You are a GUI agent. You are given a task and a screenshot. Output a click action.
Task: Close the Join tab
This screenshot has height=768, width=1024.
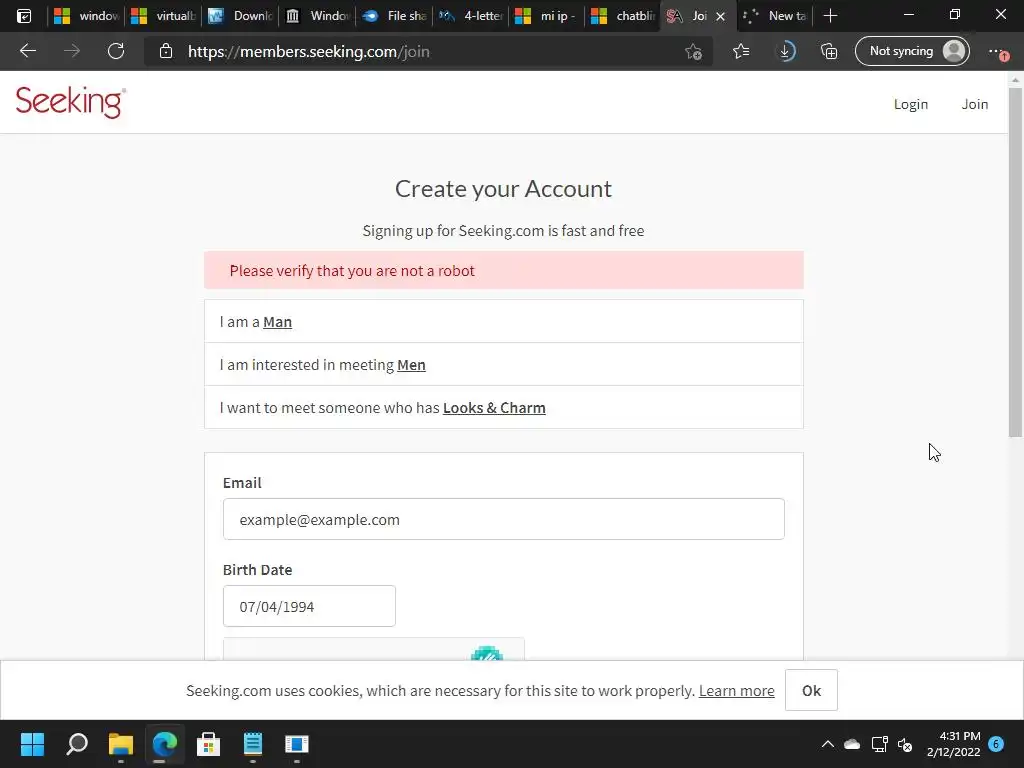(720, 16)
